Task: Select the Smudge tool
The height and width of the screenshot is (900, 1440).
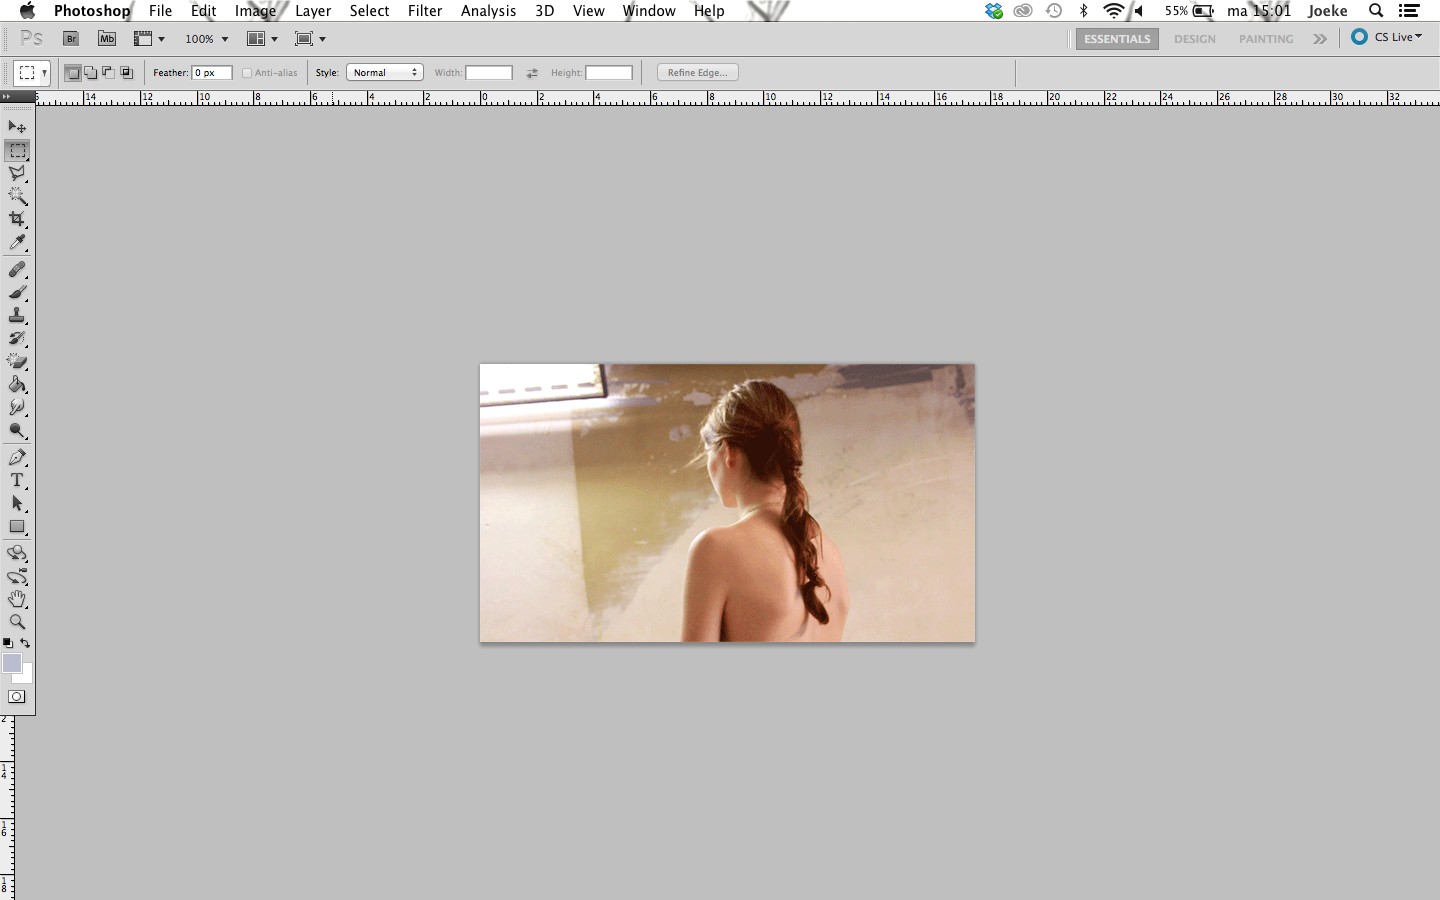Action: tap(17, 408)
